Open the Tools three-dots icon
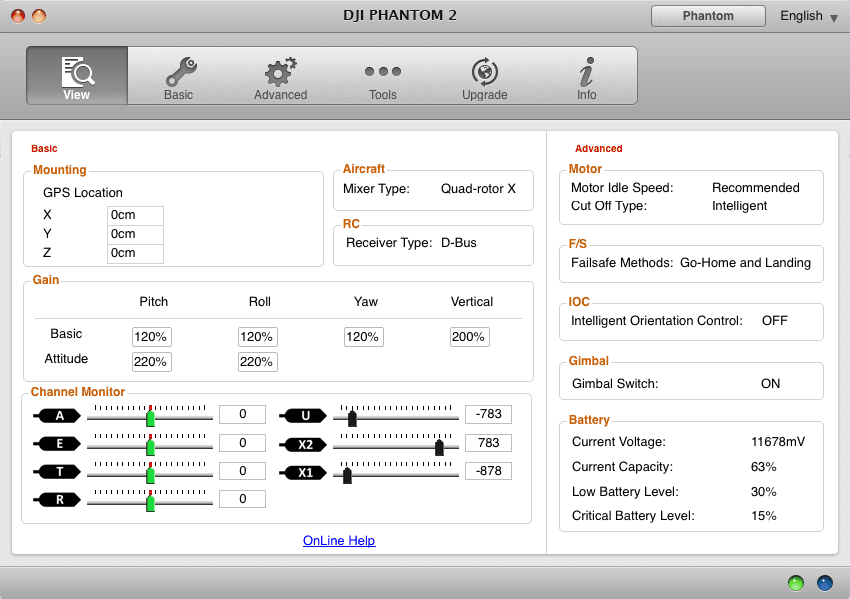Viewport: 850px width, 599px height. [383, 72]
